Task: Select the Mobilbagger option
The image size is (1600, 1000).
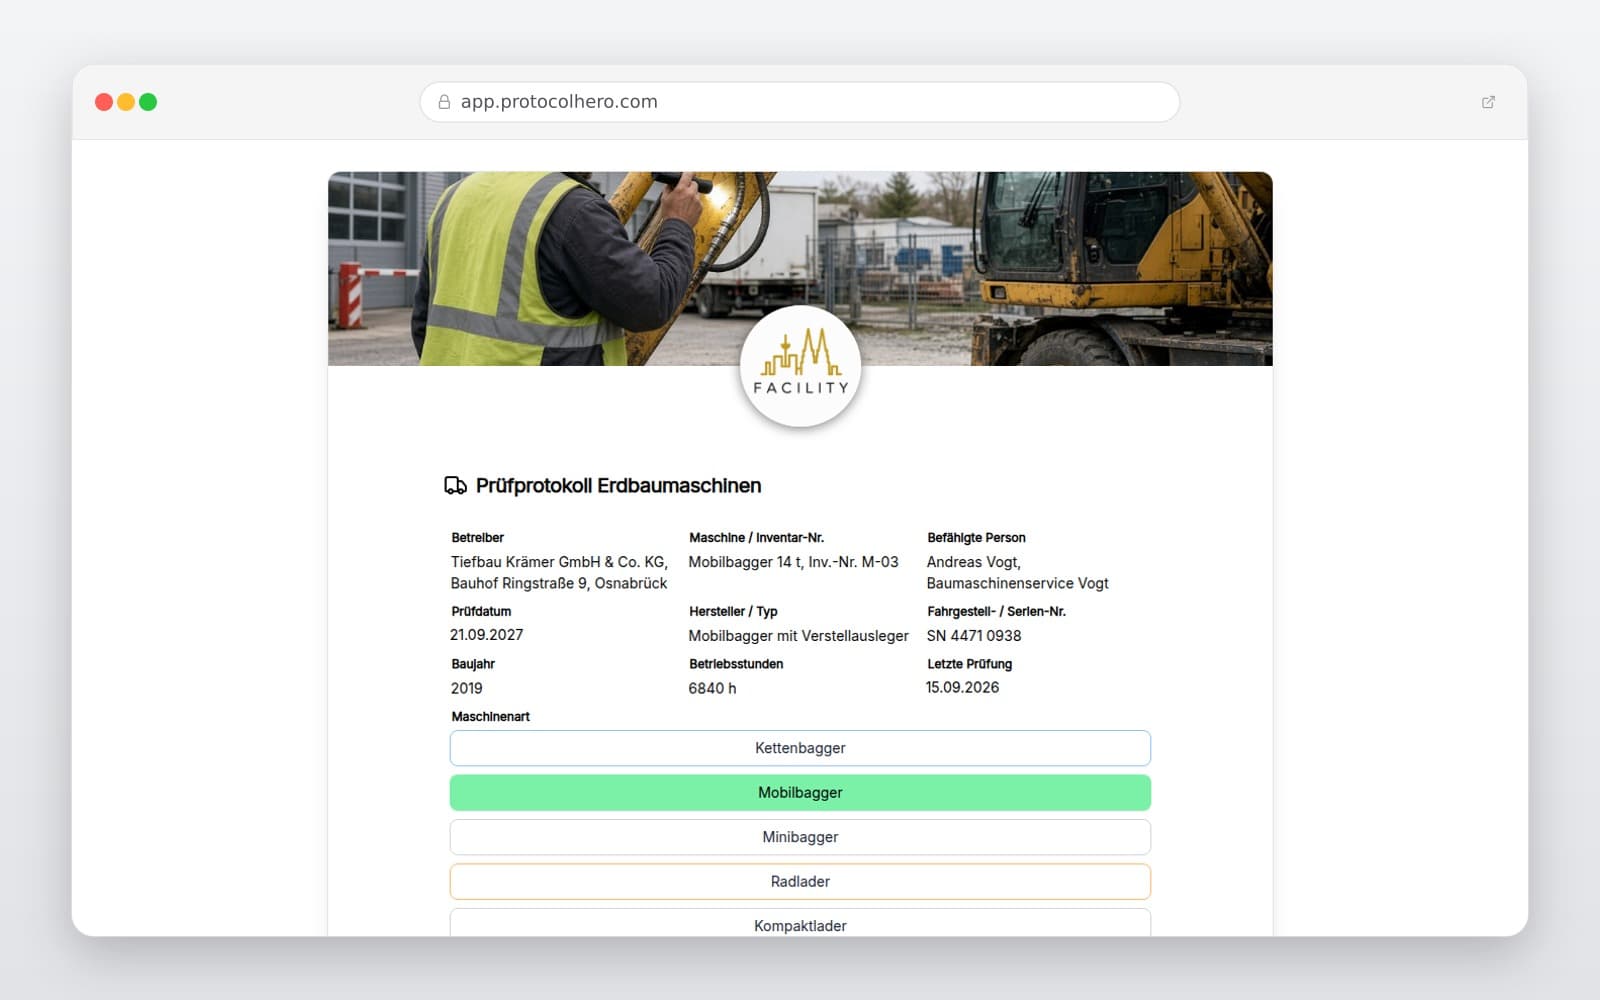Action: [x=800, y=793]
